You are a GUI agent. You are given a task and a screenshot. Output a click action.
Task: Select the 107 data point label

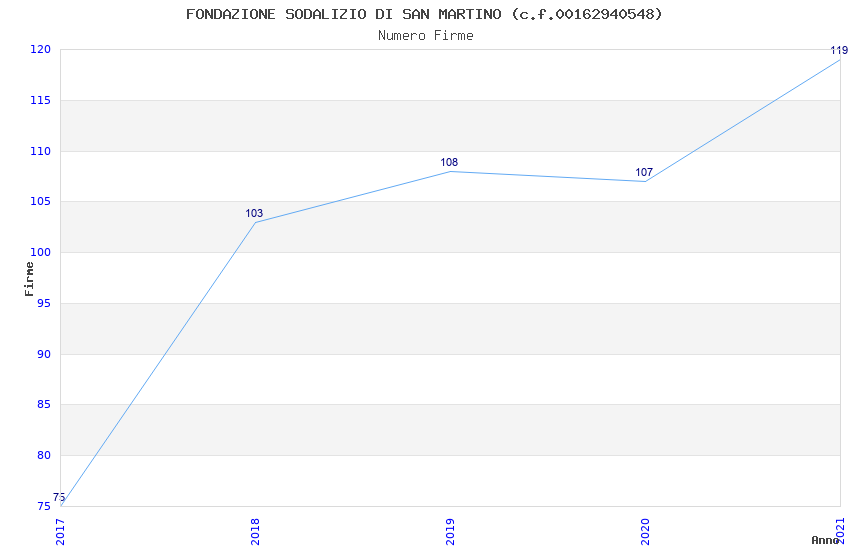[x=644, y=172]
